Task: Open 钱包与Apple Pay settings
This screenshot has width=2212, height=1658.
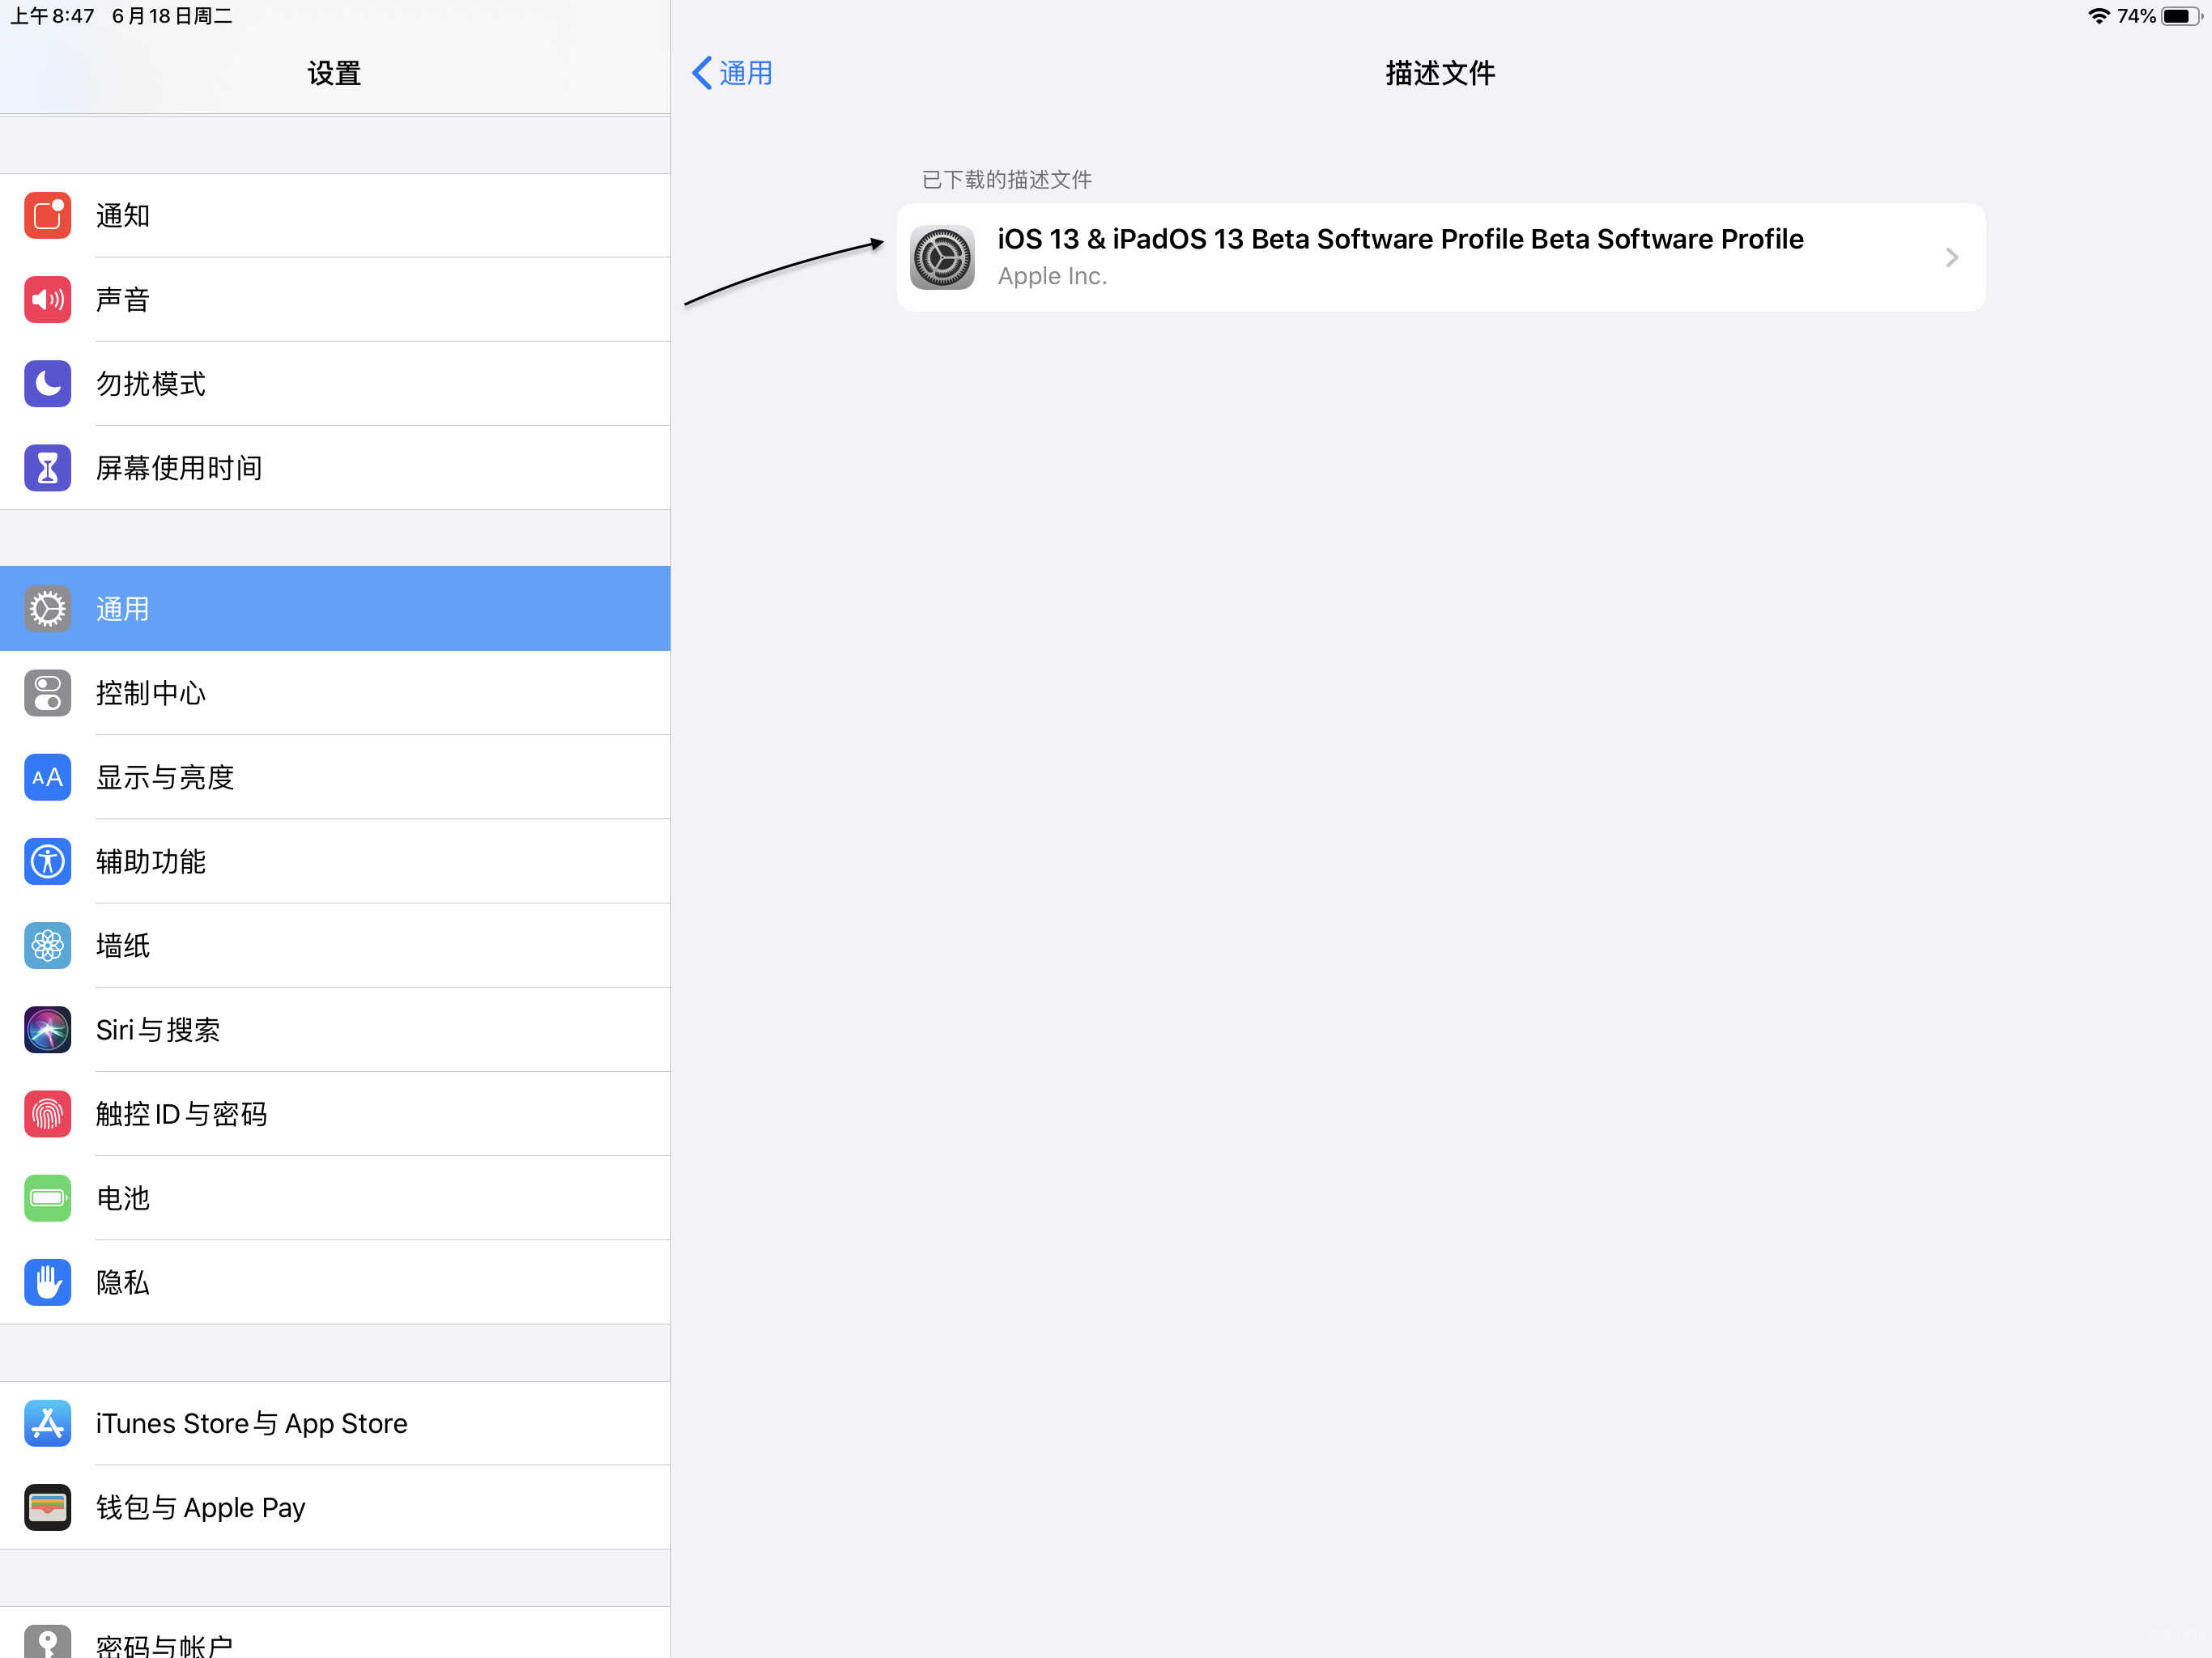Action: 335,1507
